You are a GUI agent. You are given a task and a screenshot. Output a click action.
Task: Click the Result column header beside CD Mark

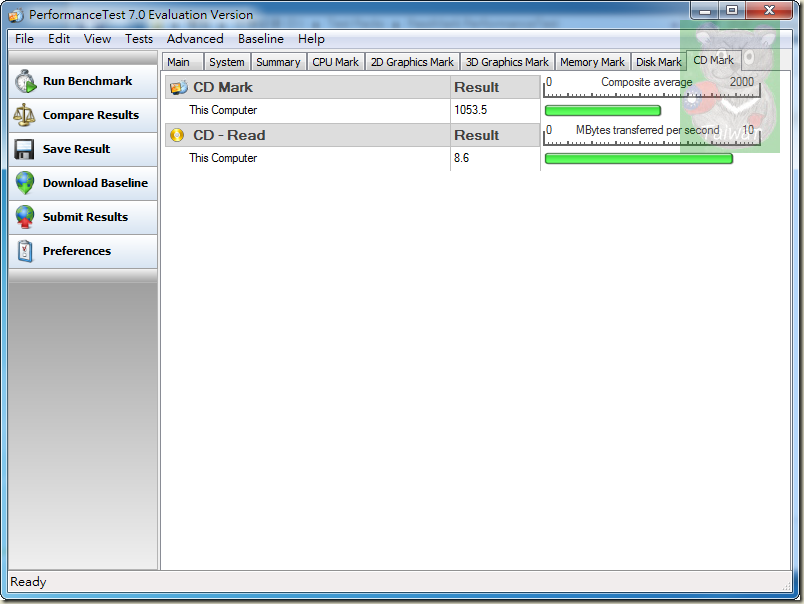click(476, 88)
